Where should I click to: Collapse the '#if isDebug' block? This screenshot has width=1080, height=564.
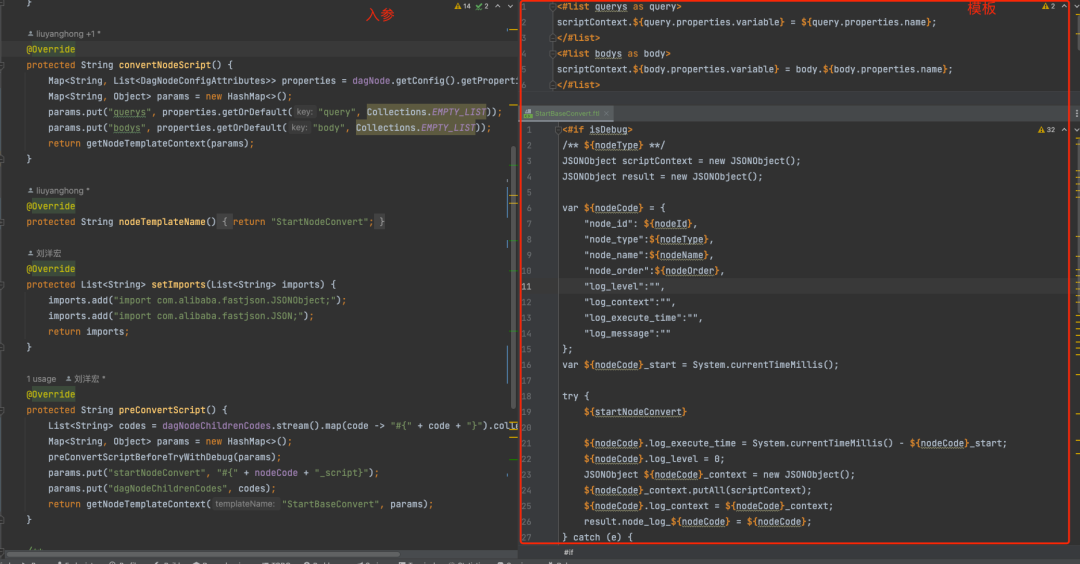[558, 129]
